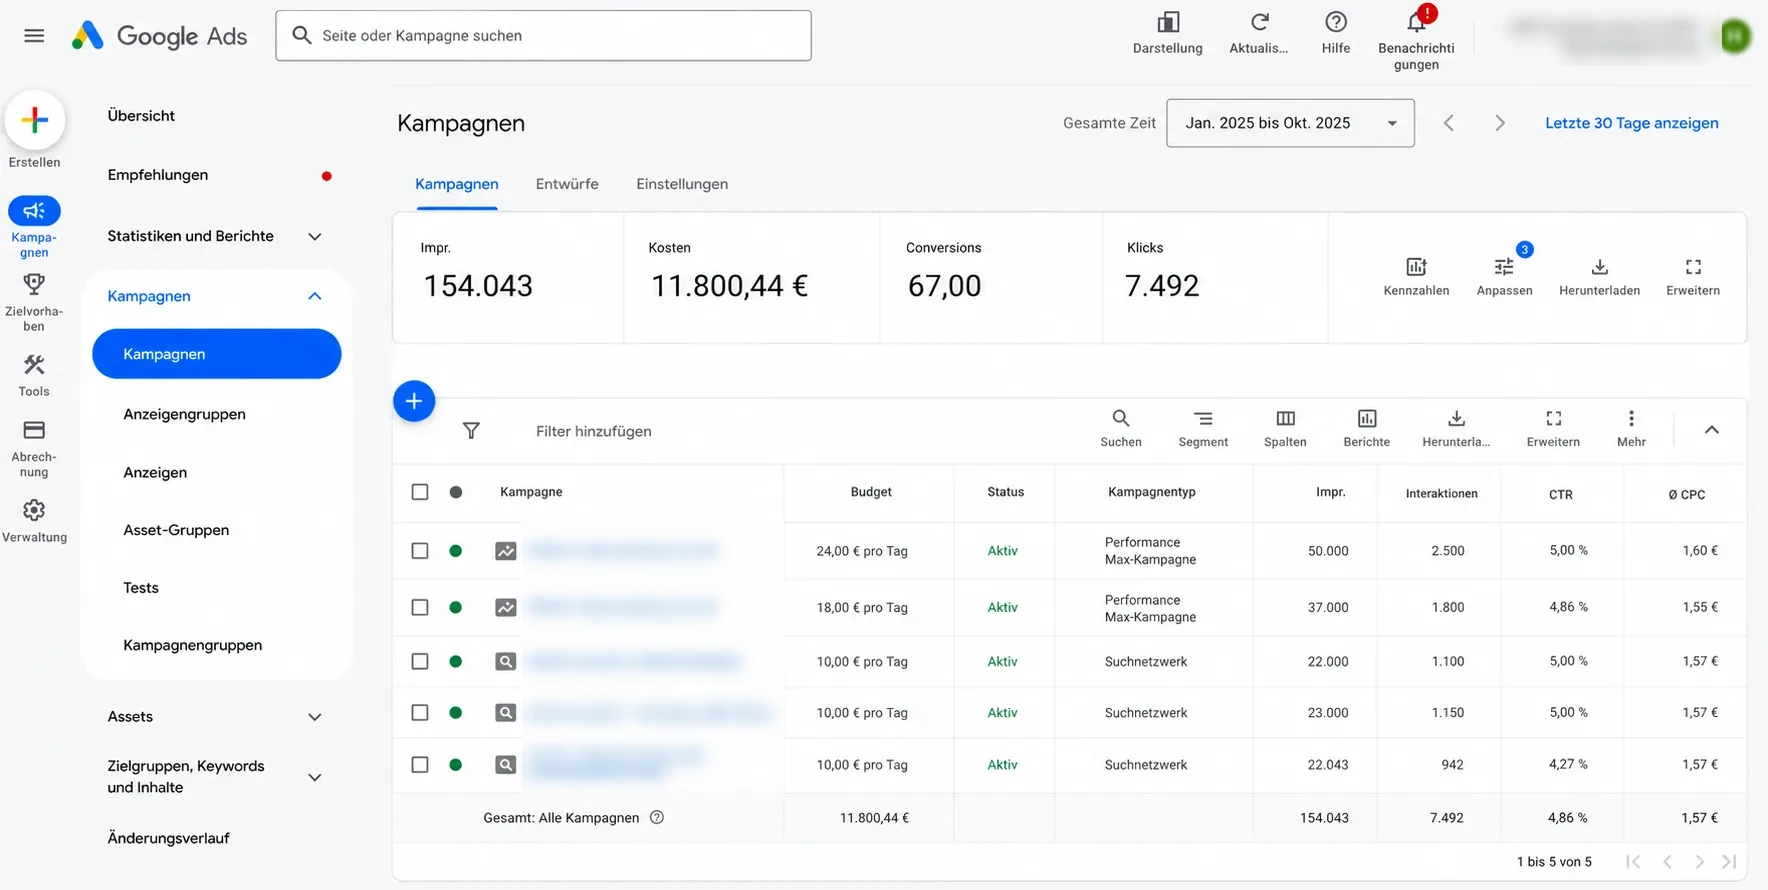Open Empfehlungen in the sidebar
Image resolution: width=1768 pixels, height=890 pixels.
[x=158, y=175]
